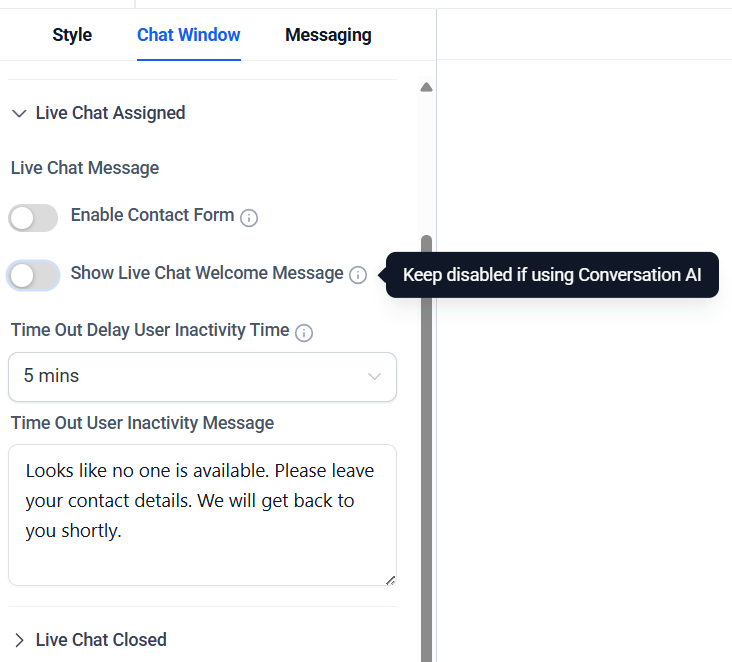Click the scrollbar up arrow
Image resolution: width=732 pixels, height=662 pixels.
coord(426,87)
